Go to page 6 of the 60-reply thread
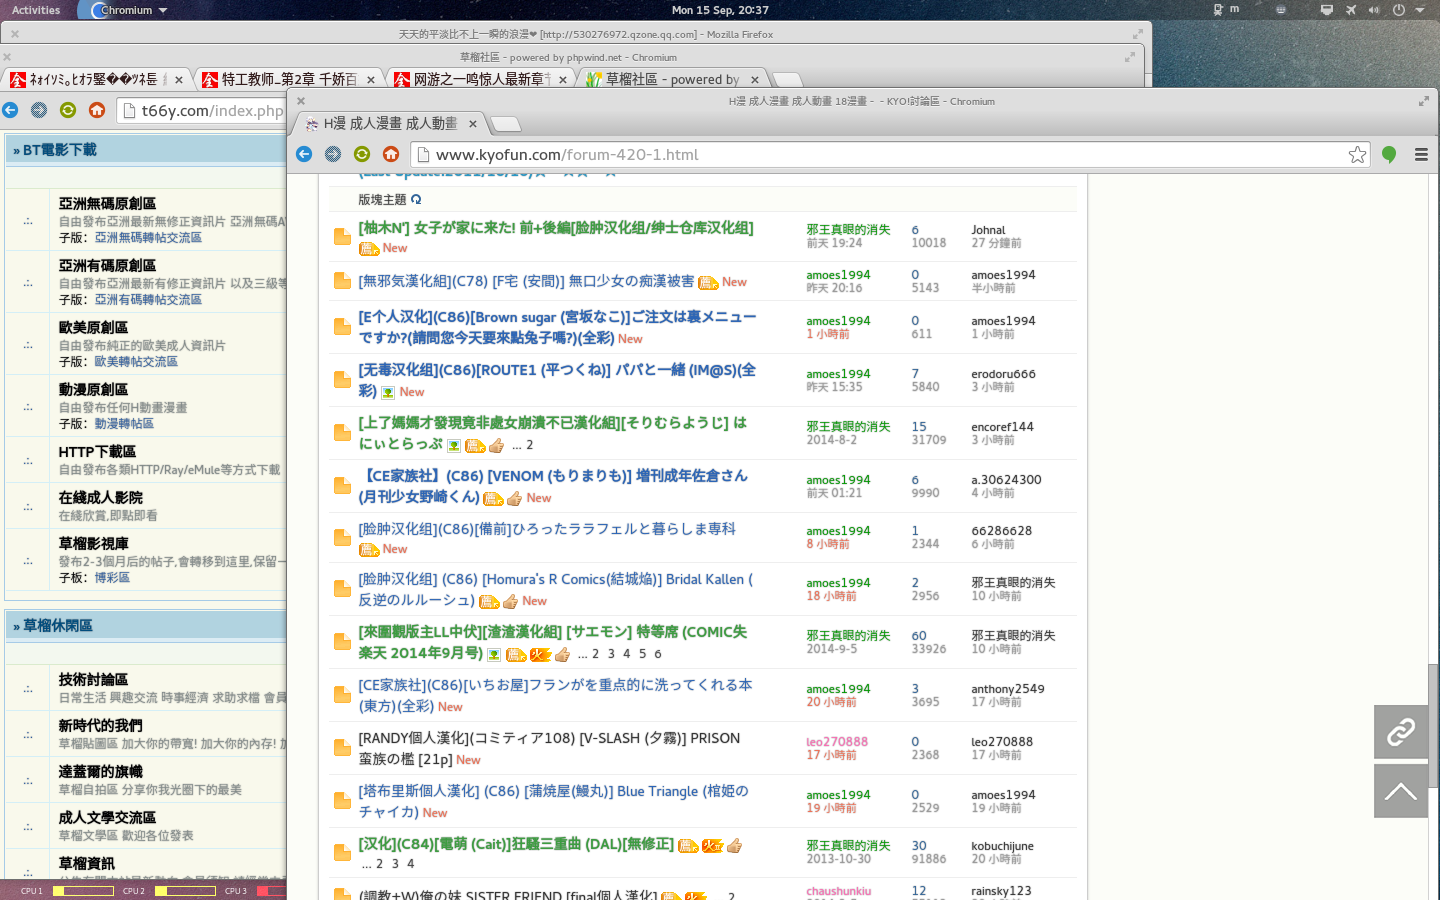1440x900 pixels. (658, 654)
